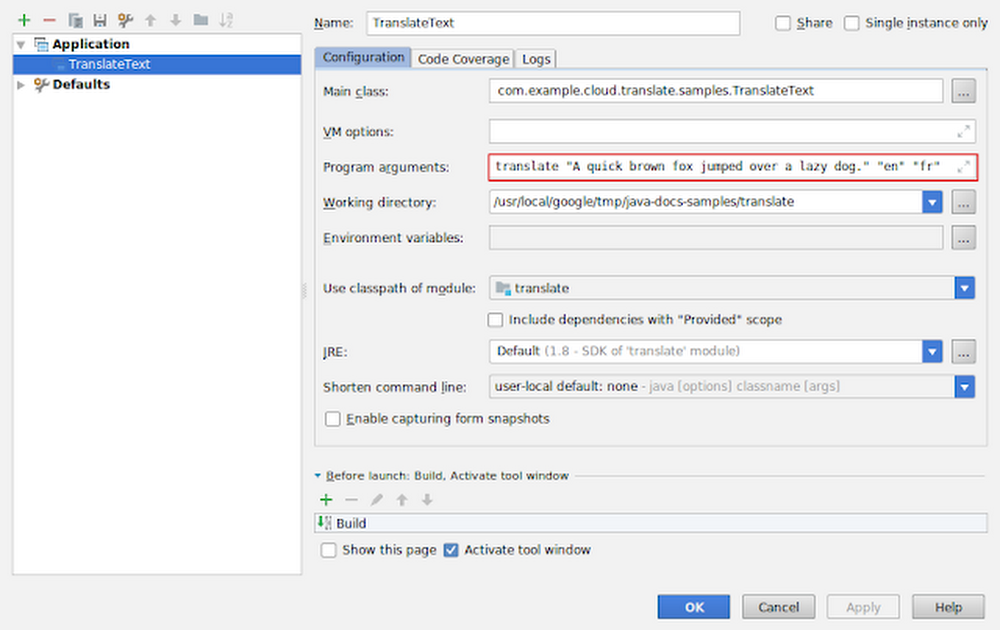
Task: Remove the selected run configuration
Action: pos(49,19)
